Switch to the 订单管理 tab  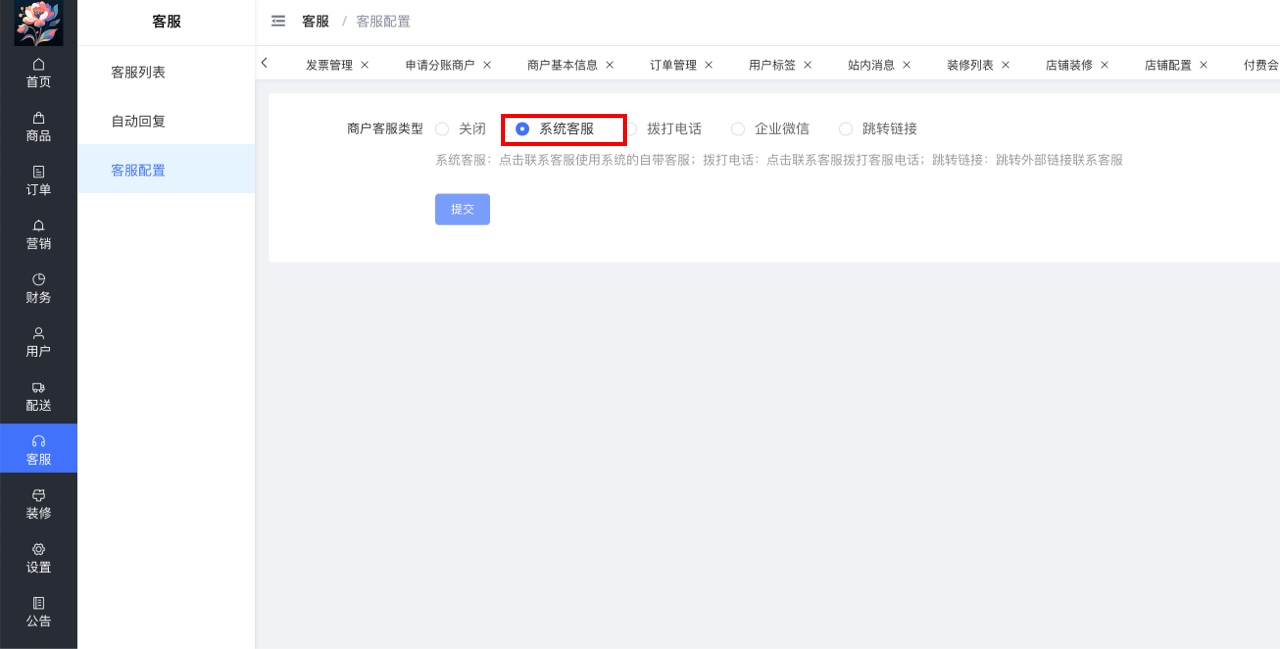point(672,65)
